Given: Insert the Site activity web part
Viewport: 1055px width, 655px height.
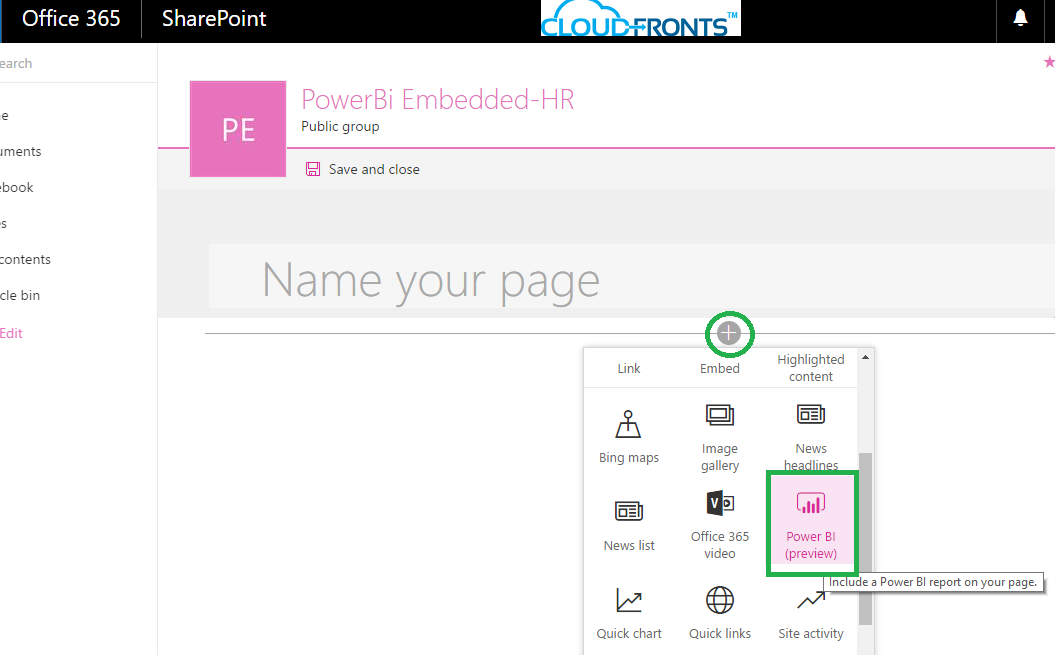Looking at the screenshot, I should pyautogui.click(x=811, y=613).
